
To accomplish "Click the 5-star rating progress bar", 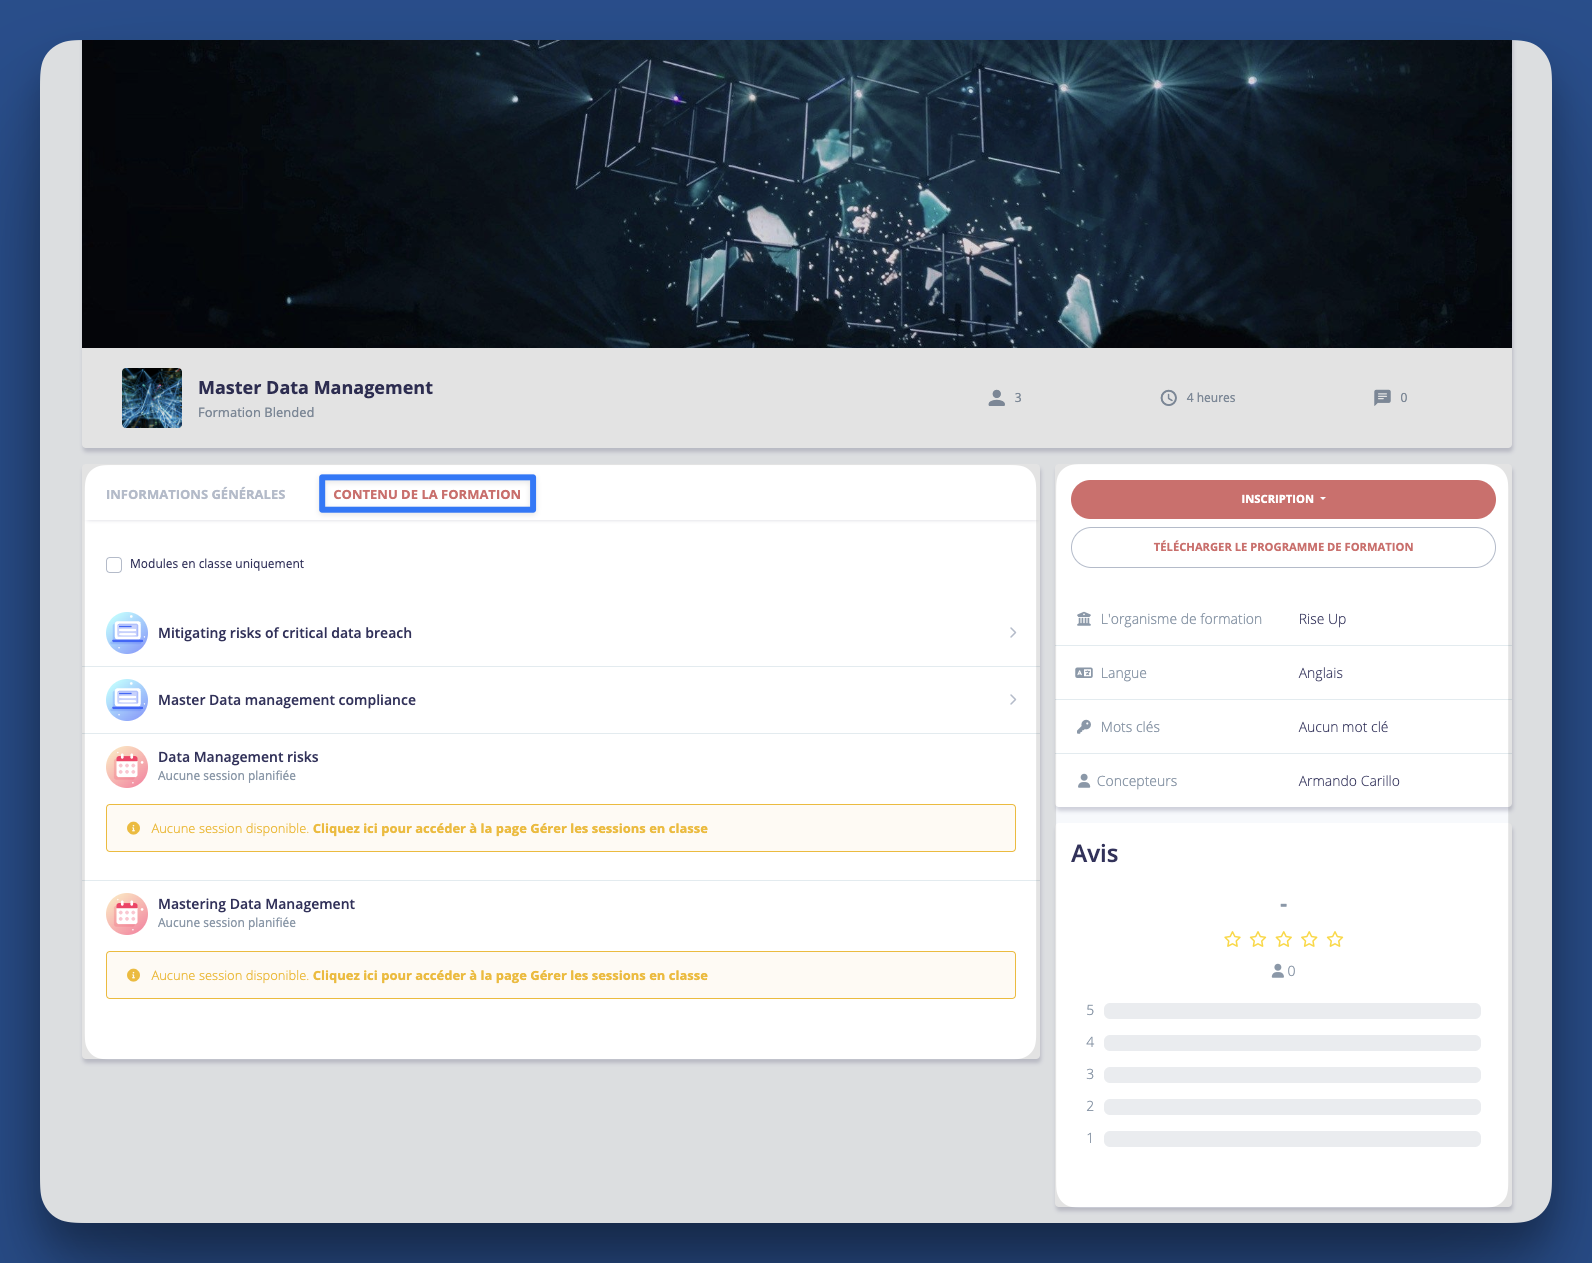I will coord(1292,1011).
